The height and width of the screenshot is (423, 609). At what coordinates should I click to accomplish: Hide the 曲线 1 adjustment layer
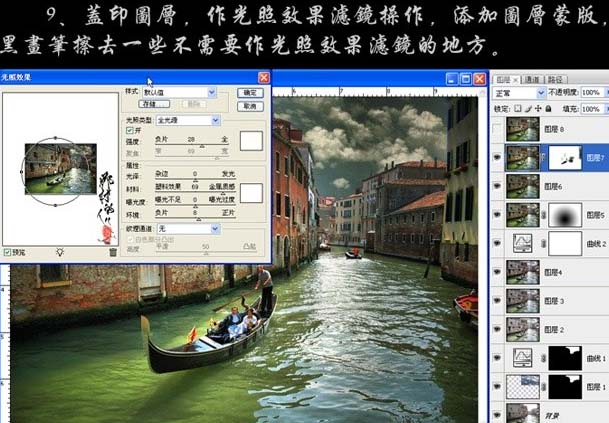coord(497,358)
